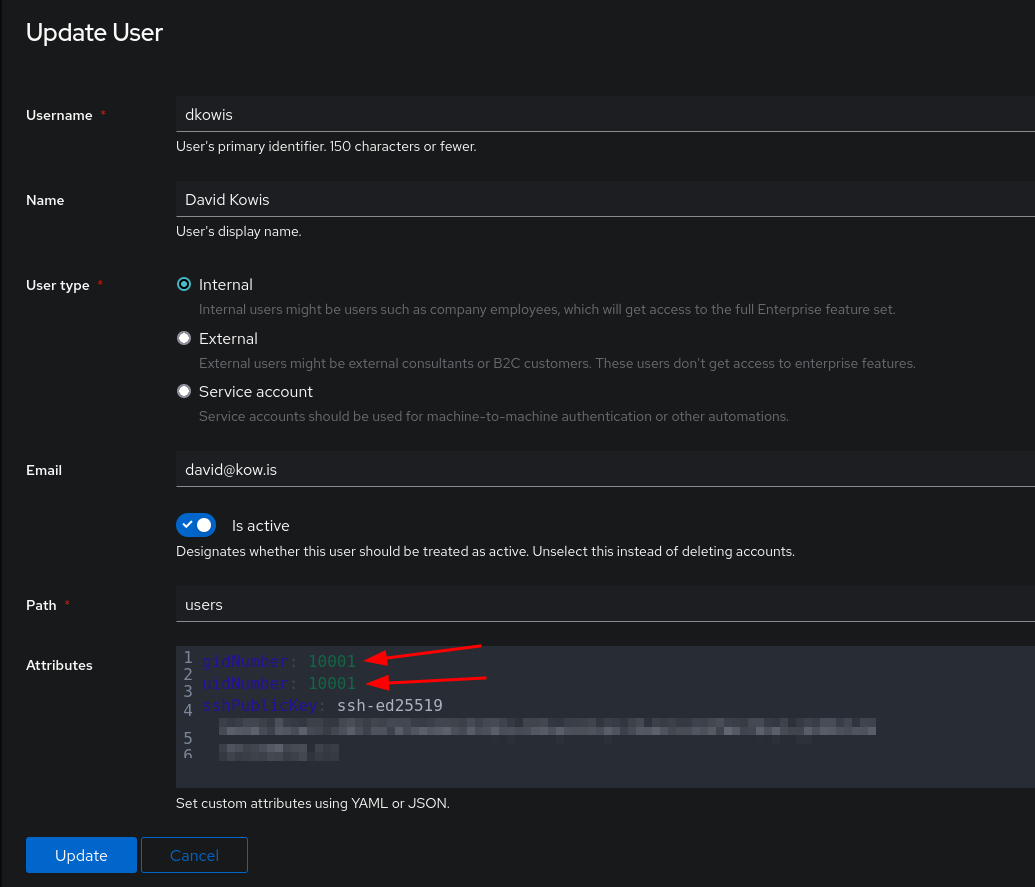The width and height of the screenshot is (1035, 887).
Task: Click the 10001 value beside gidNumber
Action: click(x=331, y=661)
